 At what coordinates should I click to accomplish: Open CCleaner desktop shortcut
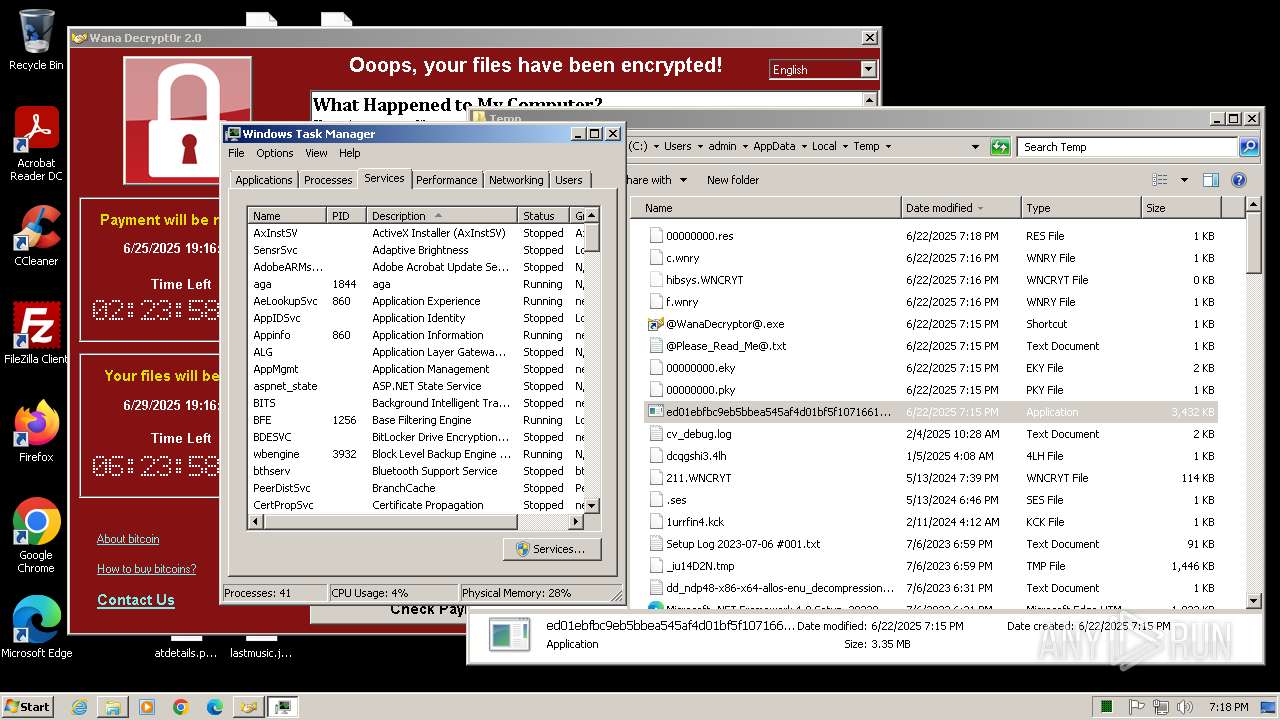click(x=36, y=236)
